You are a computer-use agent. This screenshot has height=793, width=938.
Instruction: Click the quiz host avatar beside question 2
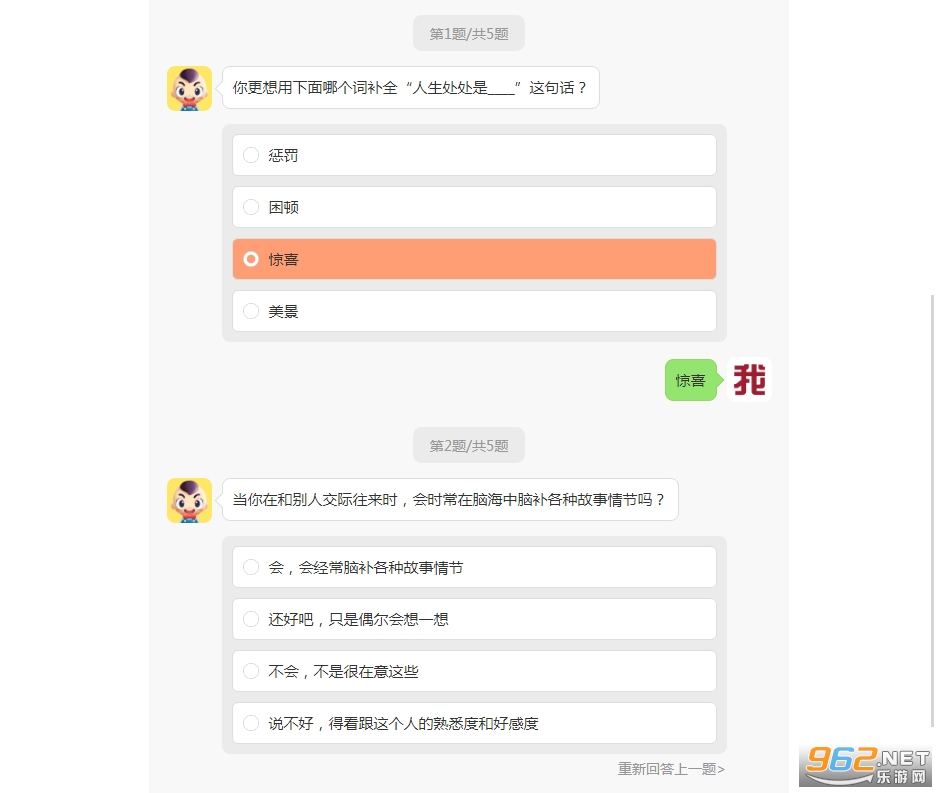click(189, 500)
